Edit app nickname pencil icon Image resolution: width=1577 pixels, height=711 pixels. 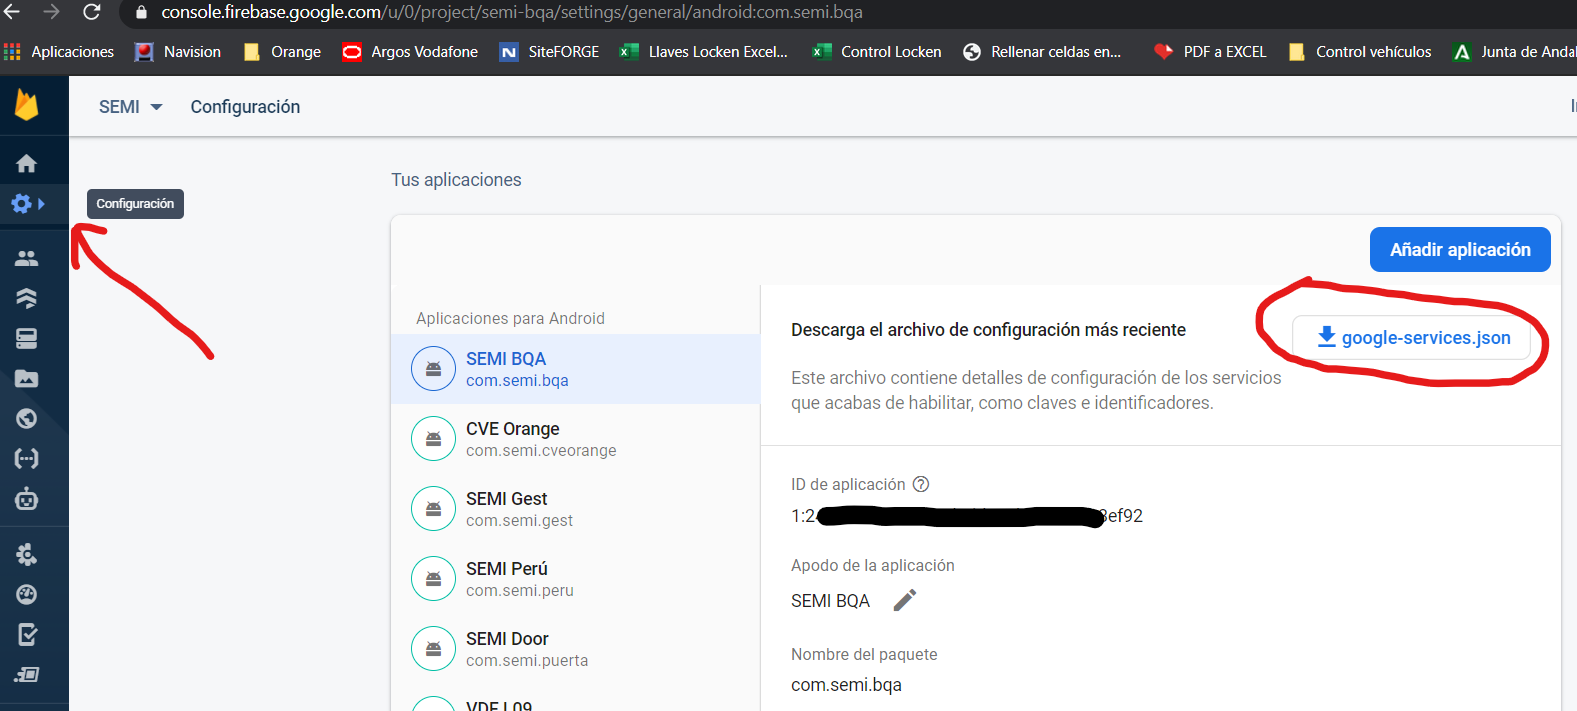[905, 600]
